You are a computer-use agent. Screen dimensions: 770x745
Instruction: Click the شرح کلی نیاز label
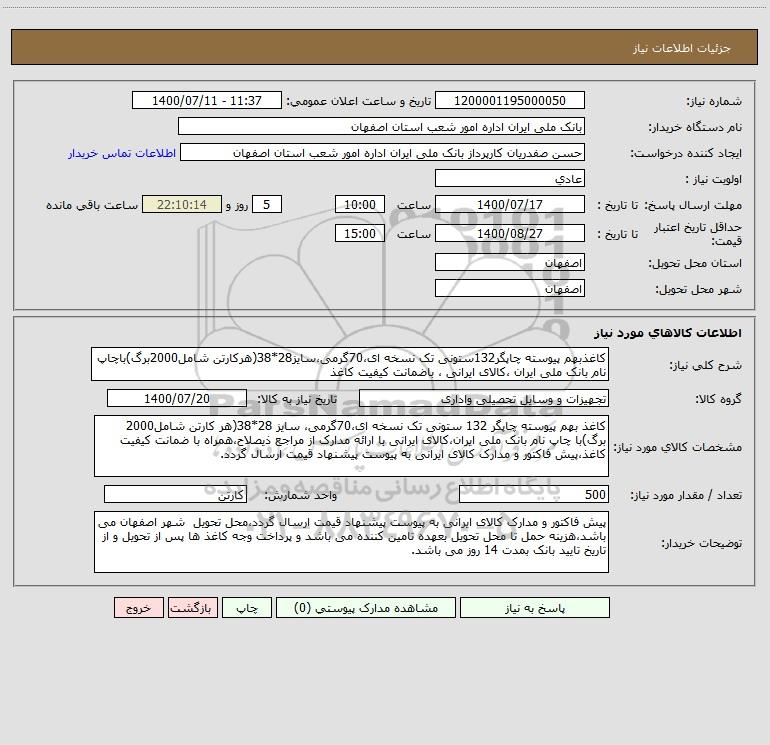click(x=706, y=365)
